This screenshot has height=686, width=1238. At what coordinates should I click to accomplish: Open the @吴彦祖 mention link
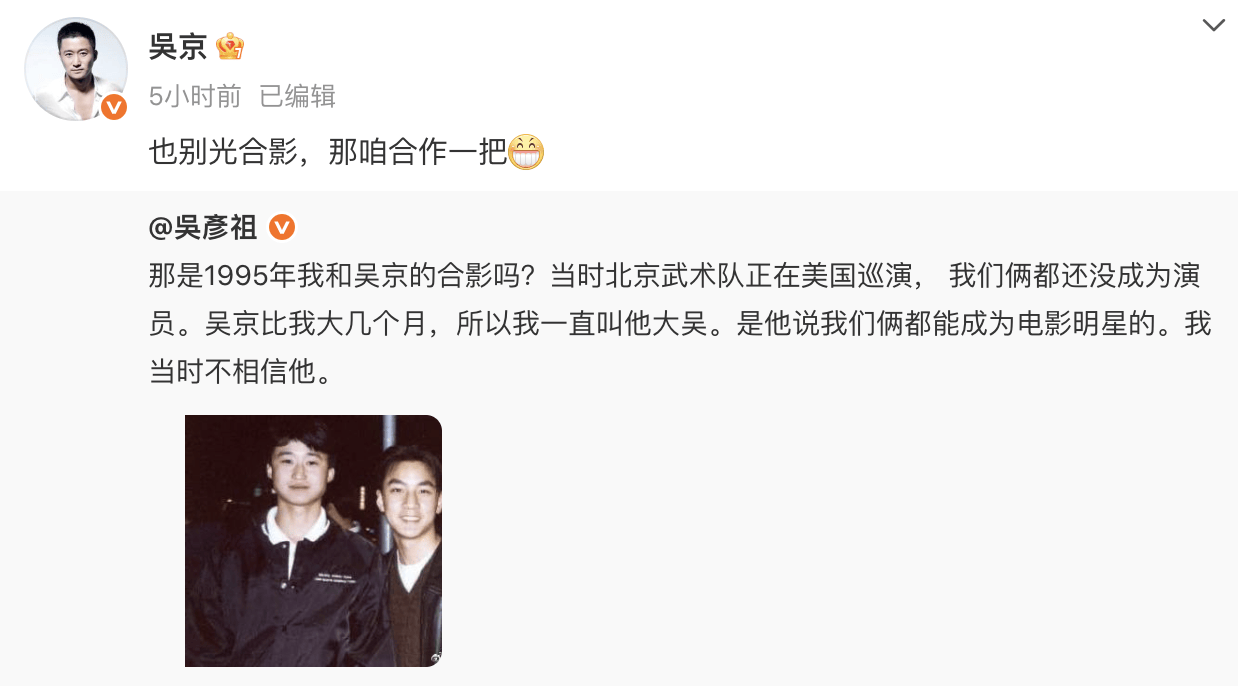coord(203,228)
